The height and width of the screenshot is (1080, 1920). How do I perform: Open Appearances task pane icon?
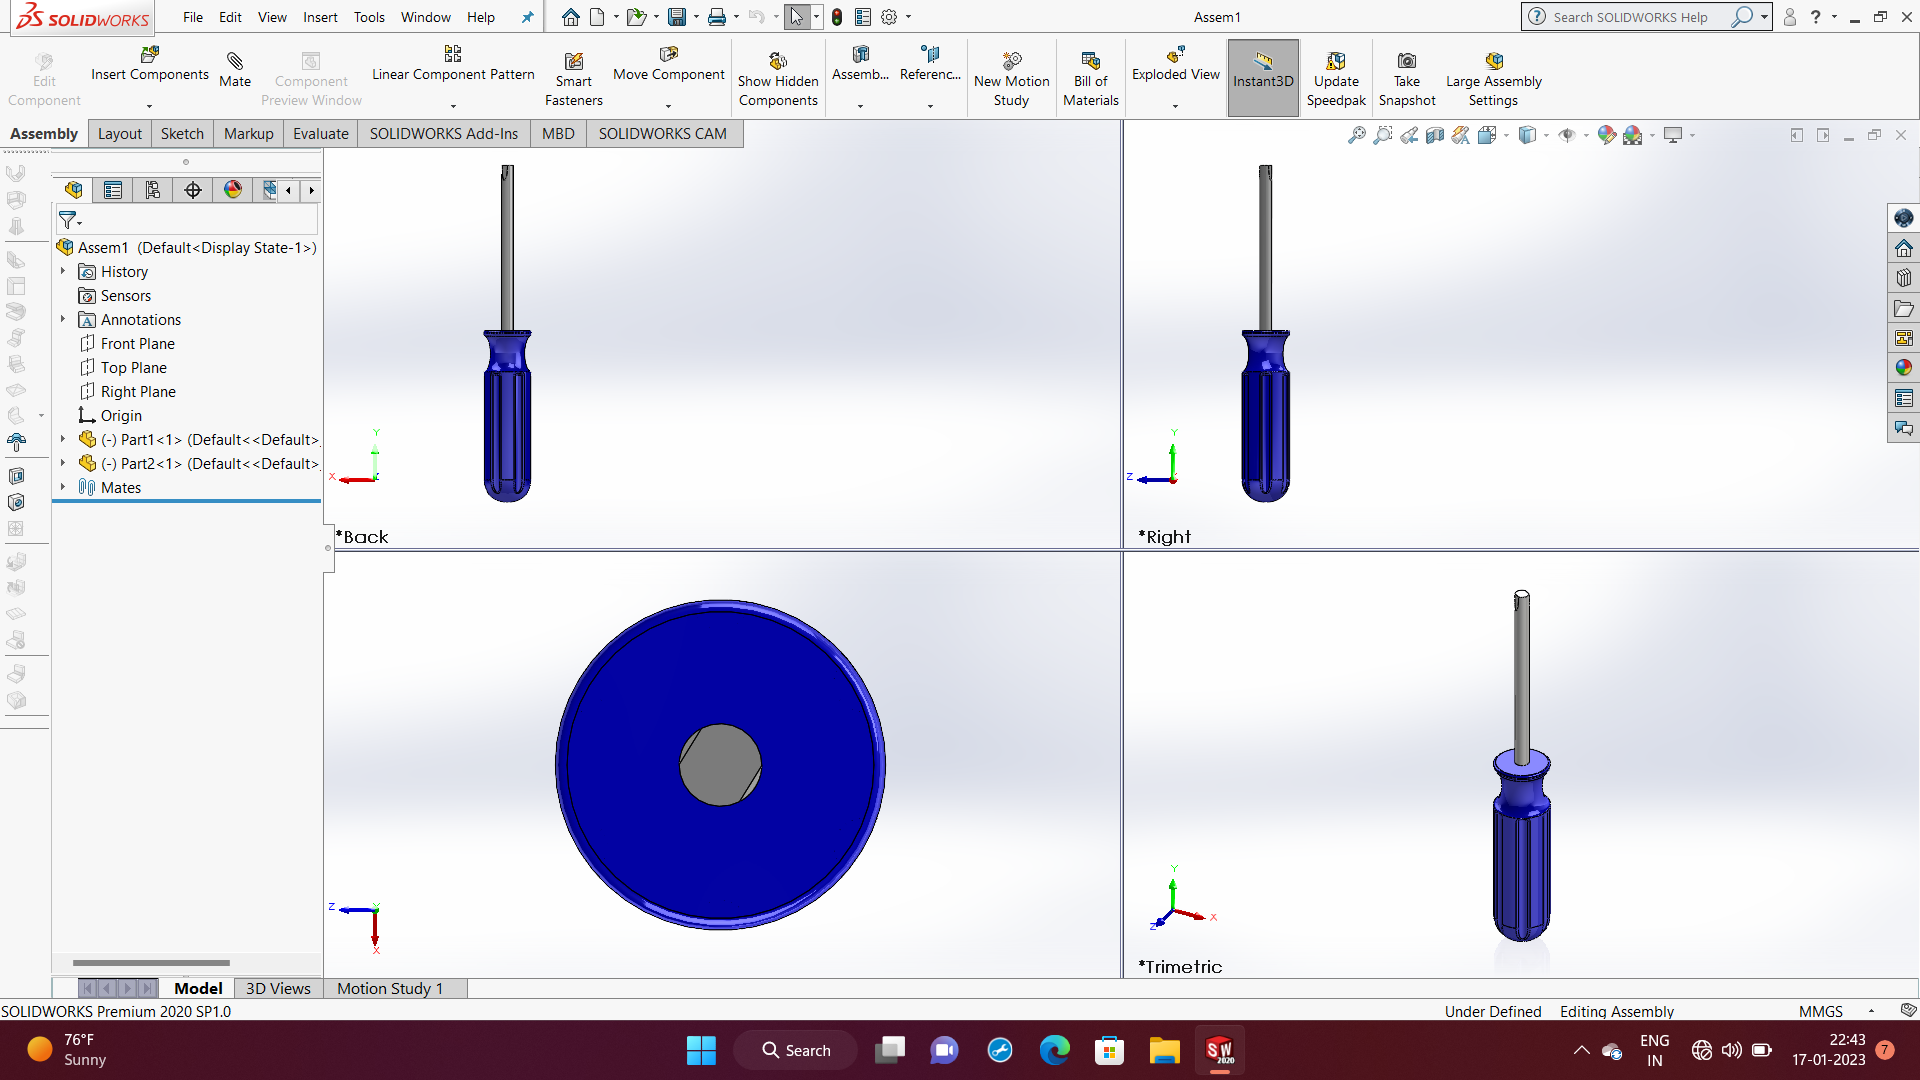[1903, 368]
